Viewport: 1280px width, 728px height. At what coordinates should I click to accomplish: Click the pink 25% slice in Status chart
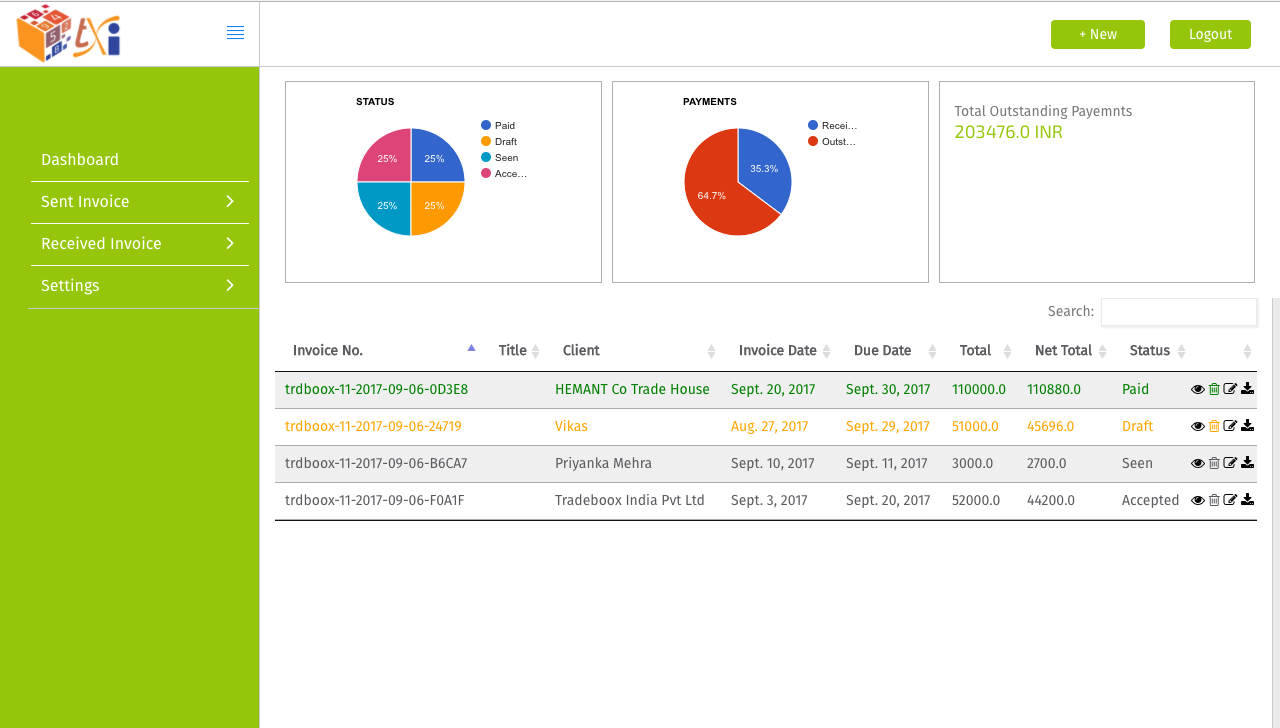click(x=387, y=158)
